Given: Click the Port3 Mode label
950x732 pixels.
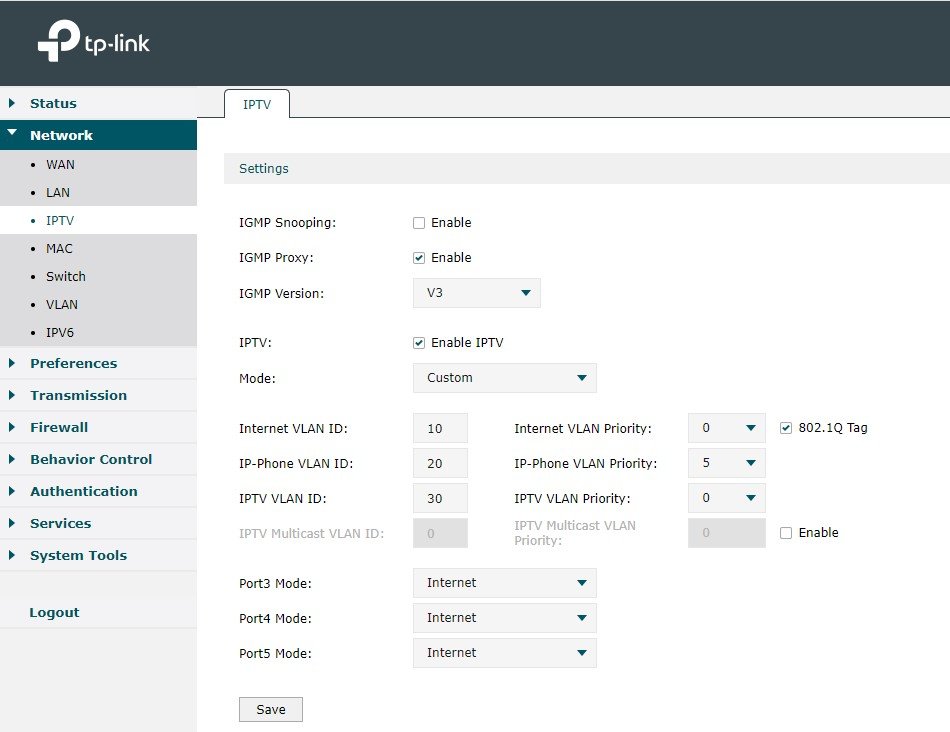Looking at the screenshot, I should click(x=275, y=584).
